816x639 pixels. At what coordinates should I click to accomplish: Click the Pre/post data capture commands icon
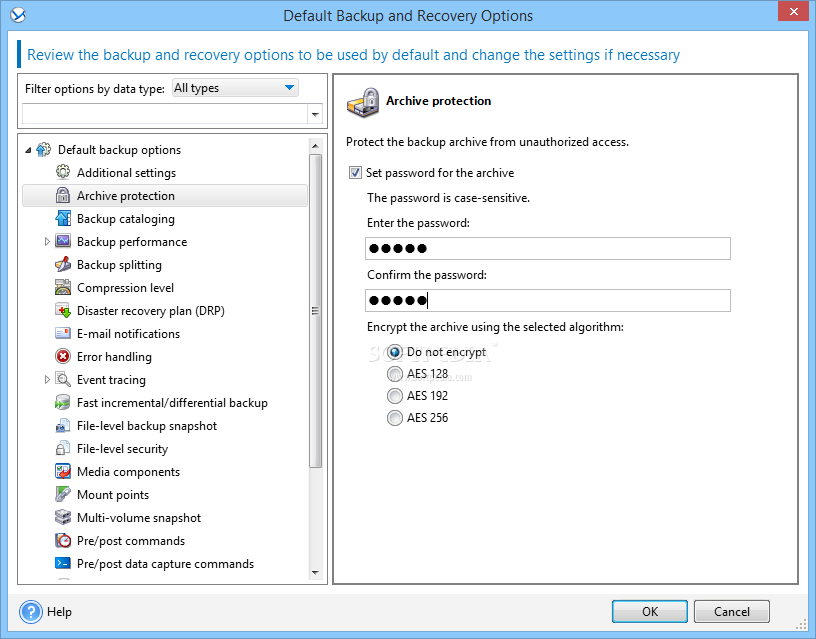point(63,563)
